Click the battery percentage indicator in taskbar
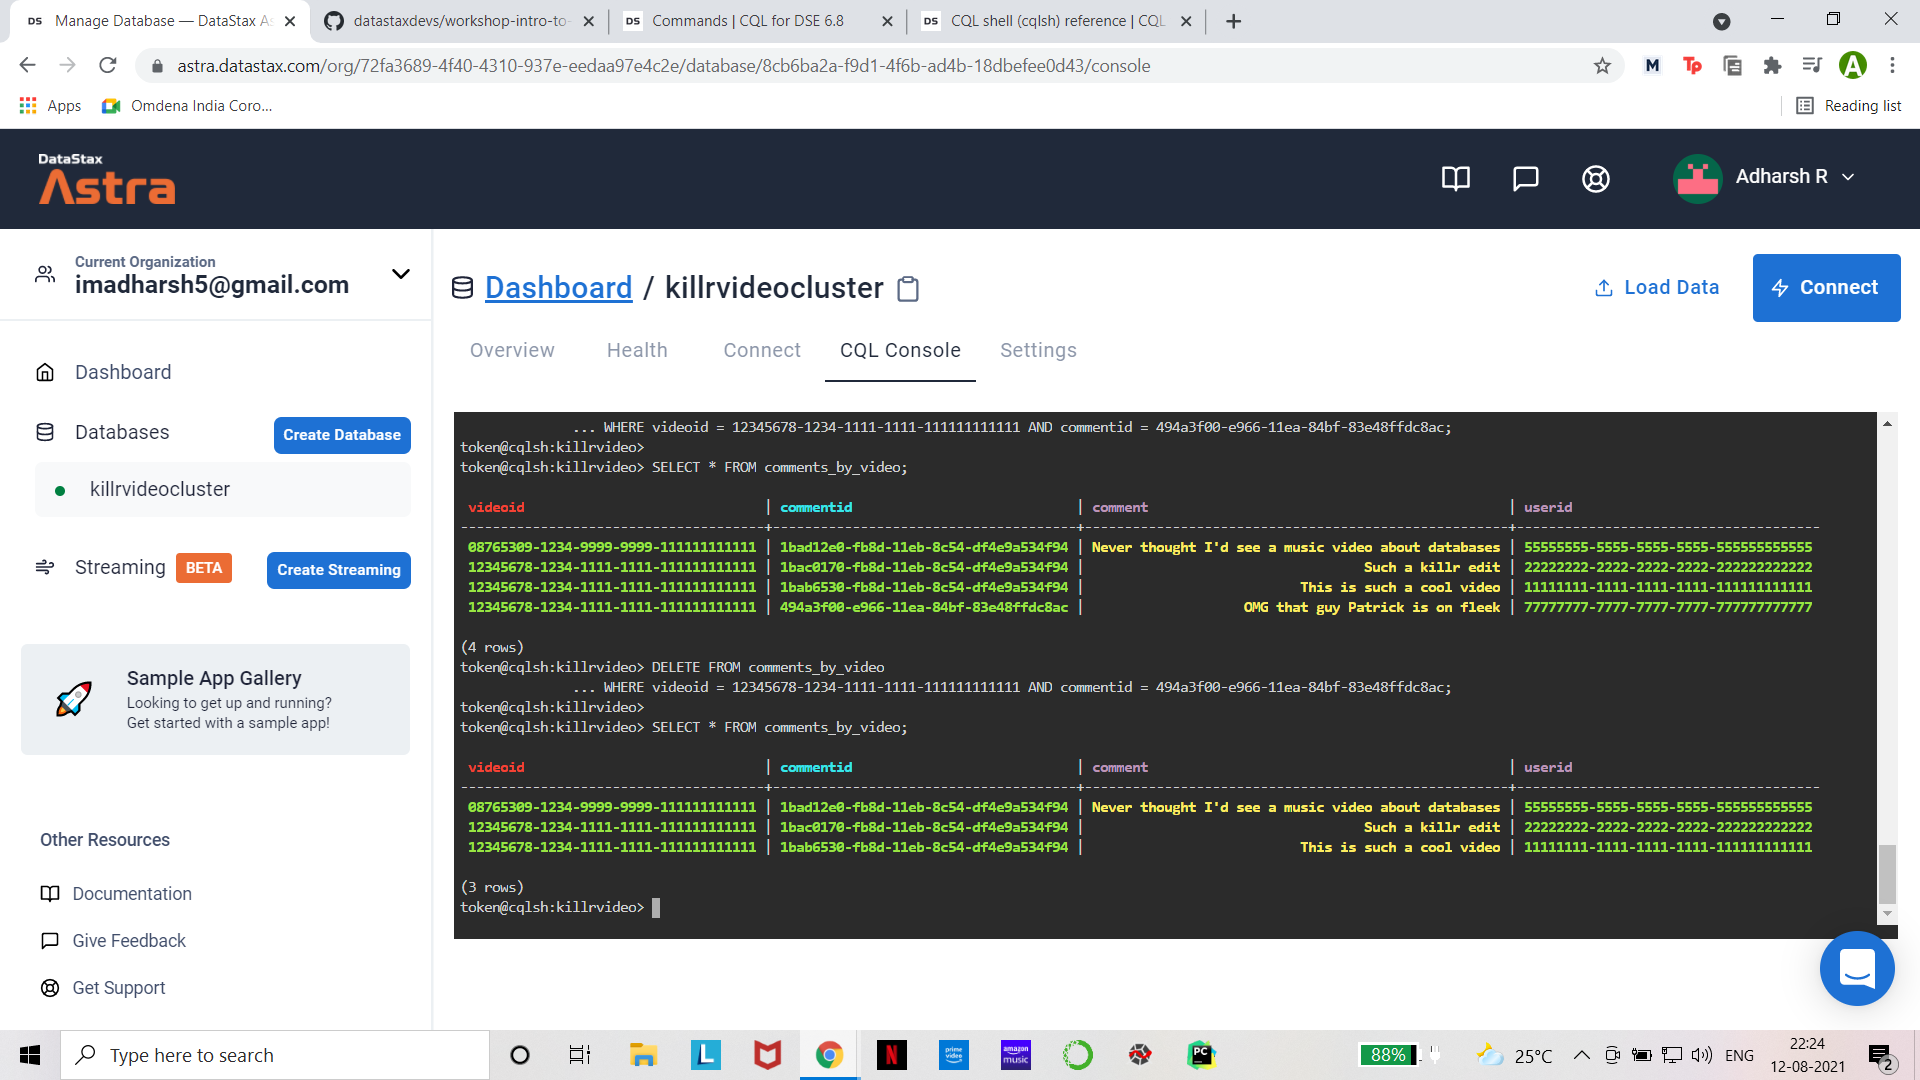 [x=1387, y=1054]
